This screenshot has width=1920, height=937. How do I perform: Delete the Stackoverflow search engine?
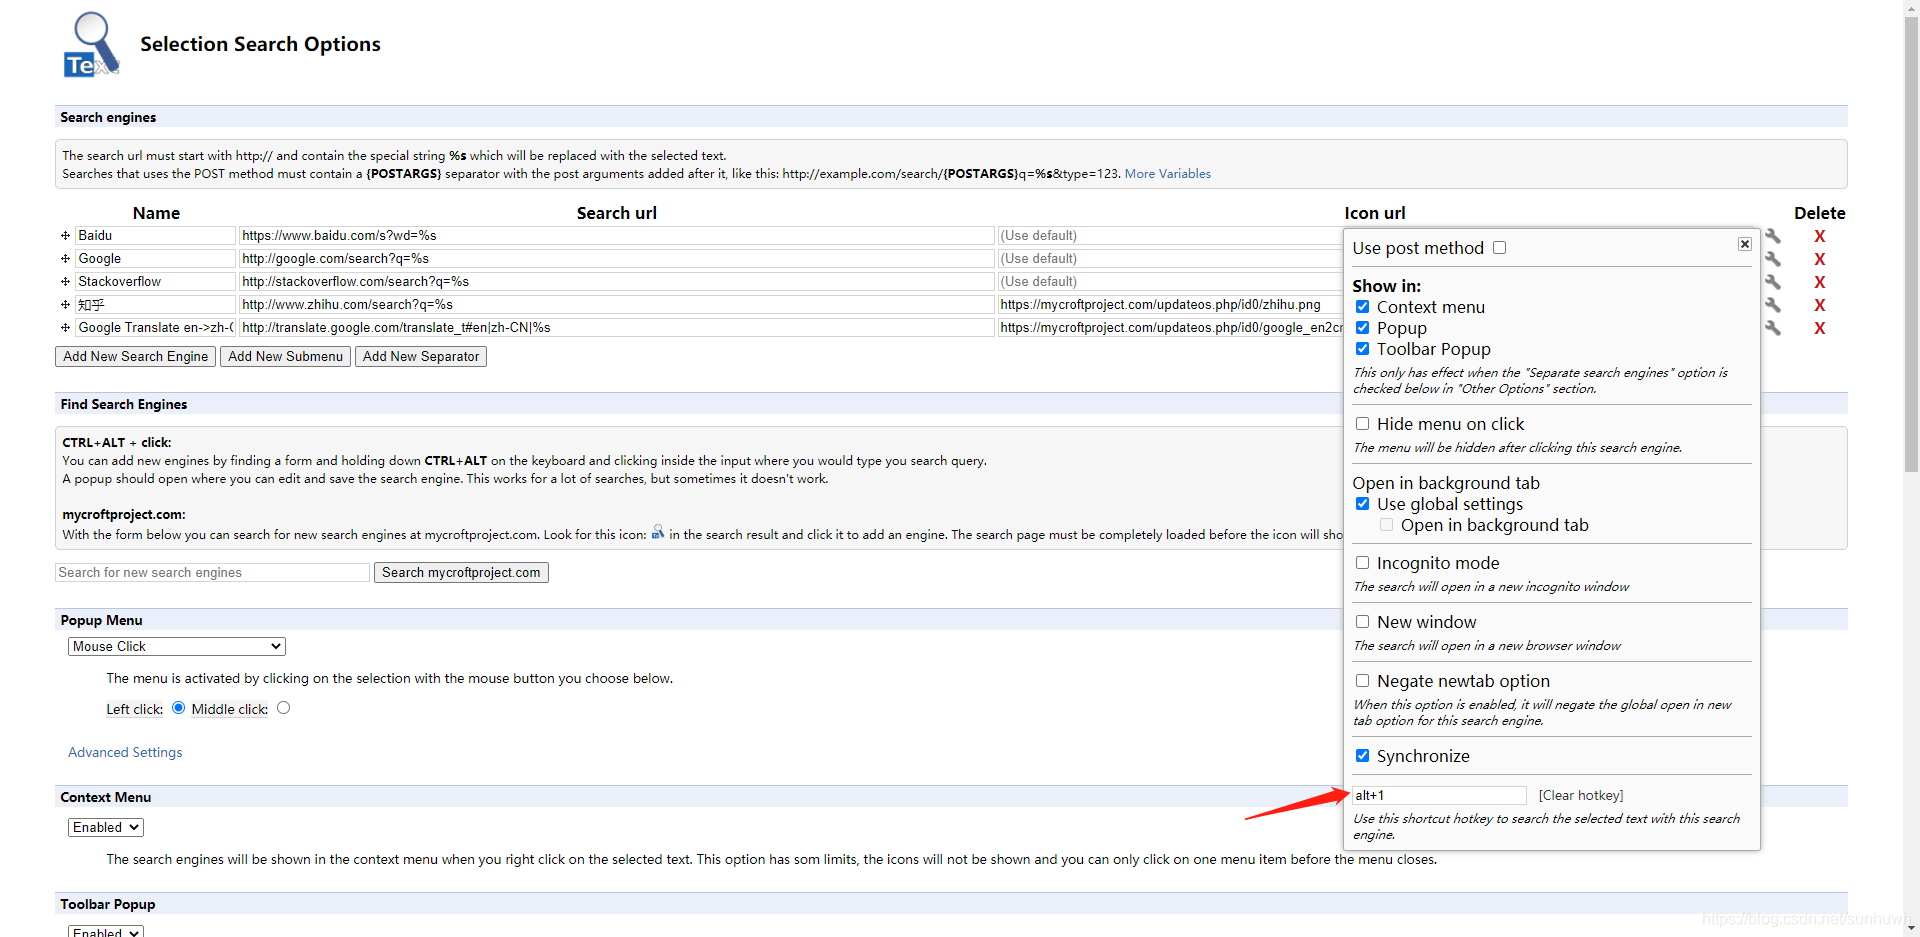click(x=1820, y=282)
